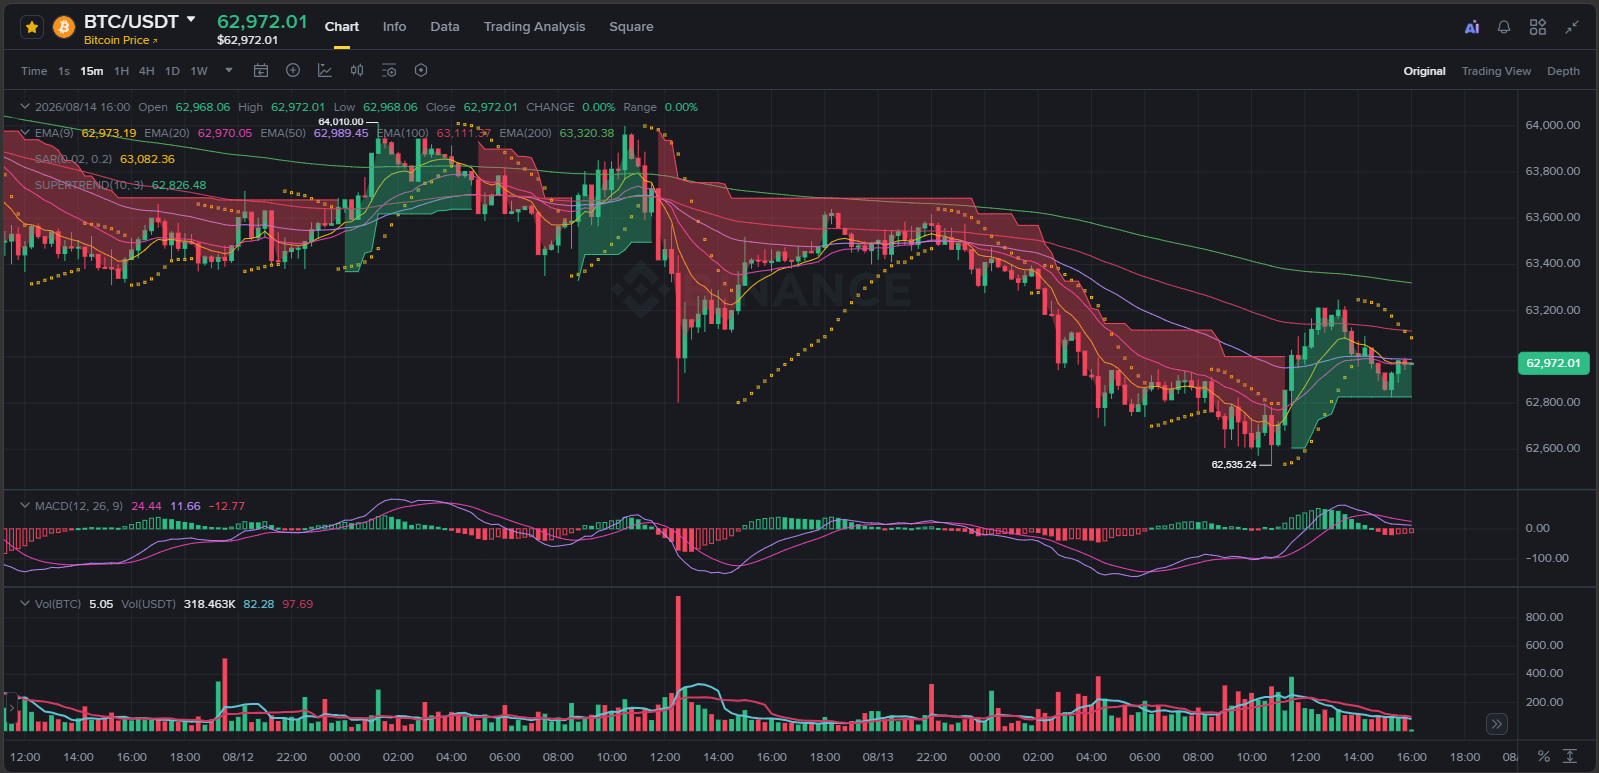Screen dimensions: 1599x773
Task: Click the -100.00 MACD axis label
Action: pos(1547,558)
